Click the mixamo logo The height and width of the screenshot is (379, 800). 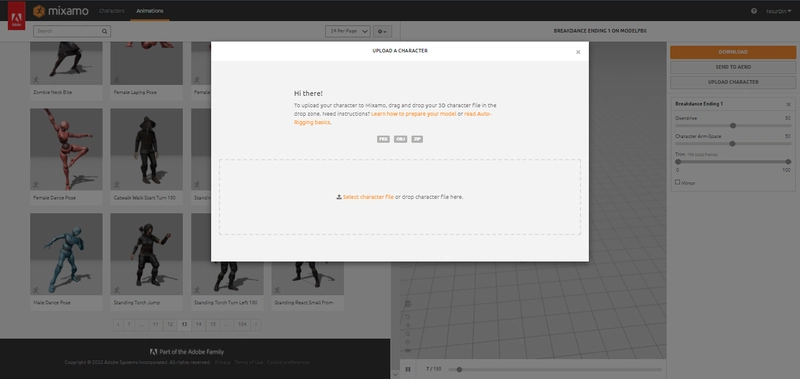tap(61, 11)
